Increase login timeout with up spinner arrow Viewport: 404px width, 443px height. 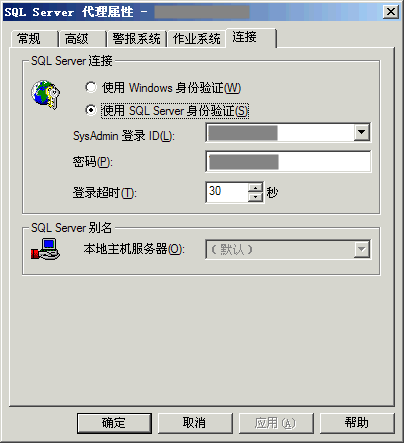(255, 188)
